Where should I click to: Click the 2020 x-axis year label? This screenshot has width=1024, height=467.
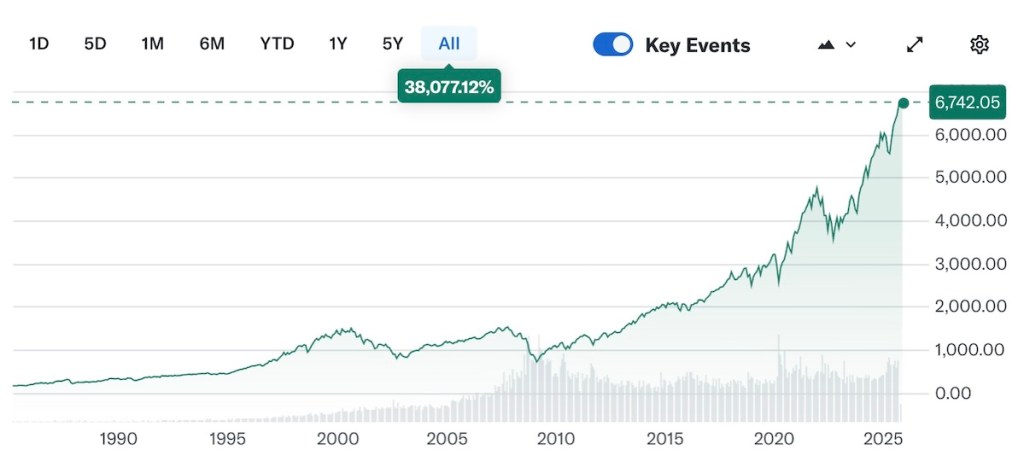773,438
